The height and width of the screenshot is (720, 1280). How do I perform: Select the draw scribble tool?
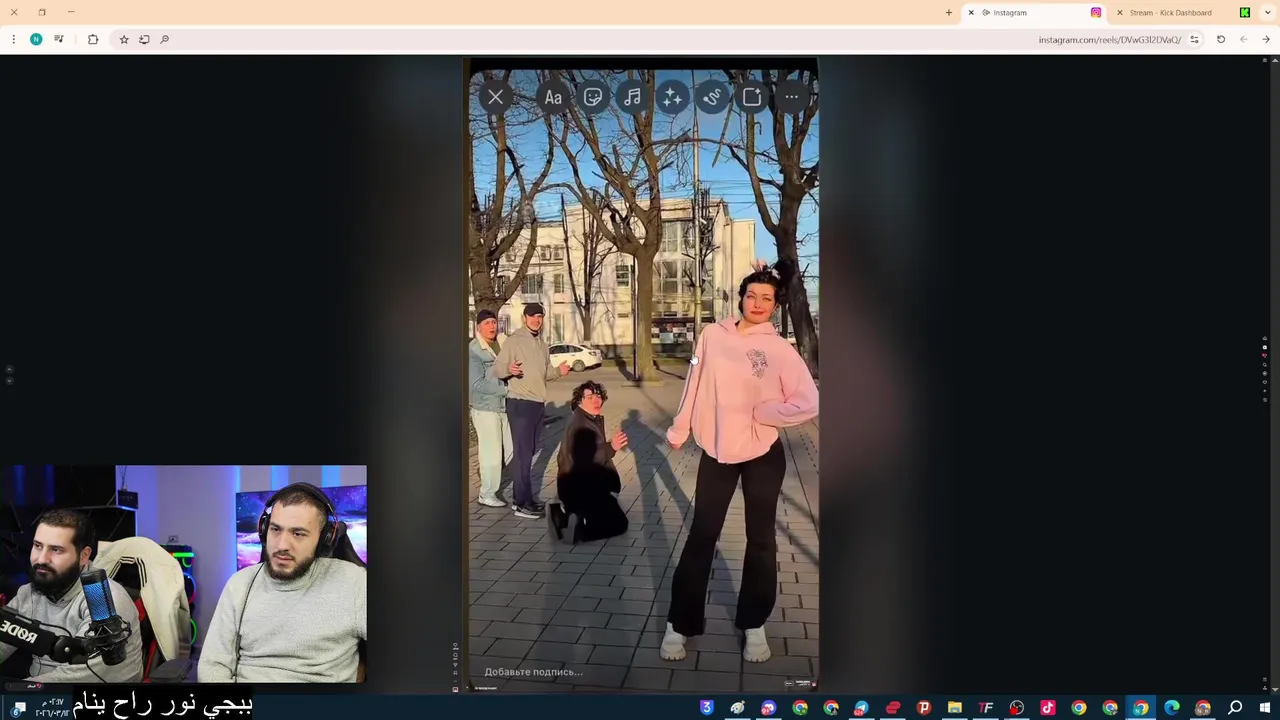pyautogui.click(x=712, y=97)
